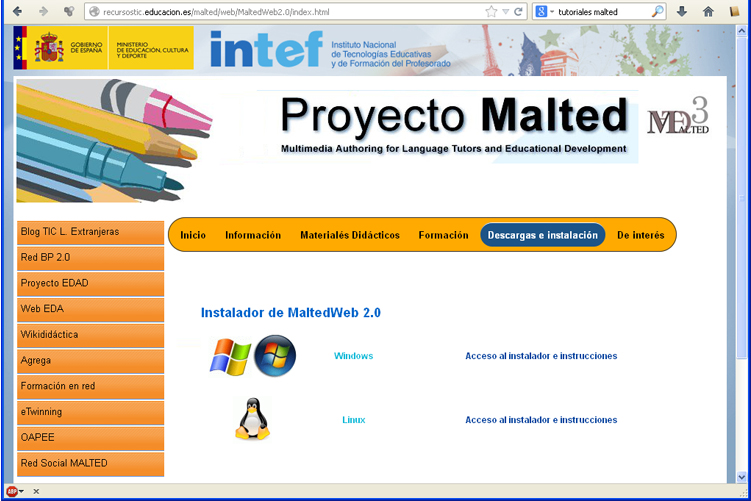The image size is (751, 501).
Task: Open Blog TIC L. Extranjeras sidebar link
Action: pyautogui.click(x=91, y=232)
